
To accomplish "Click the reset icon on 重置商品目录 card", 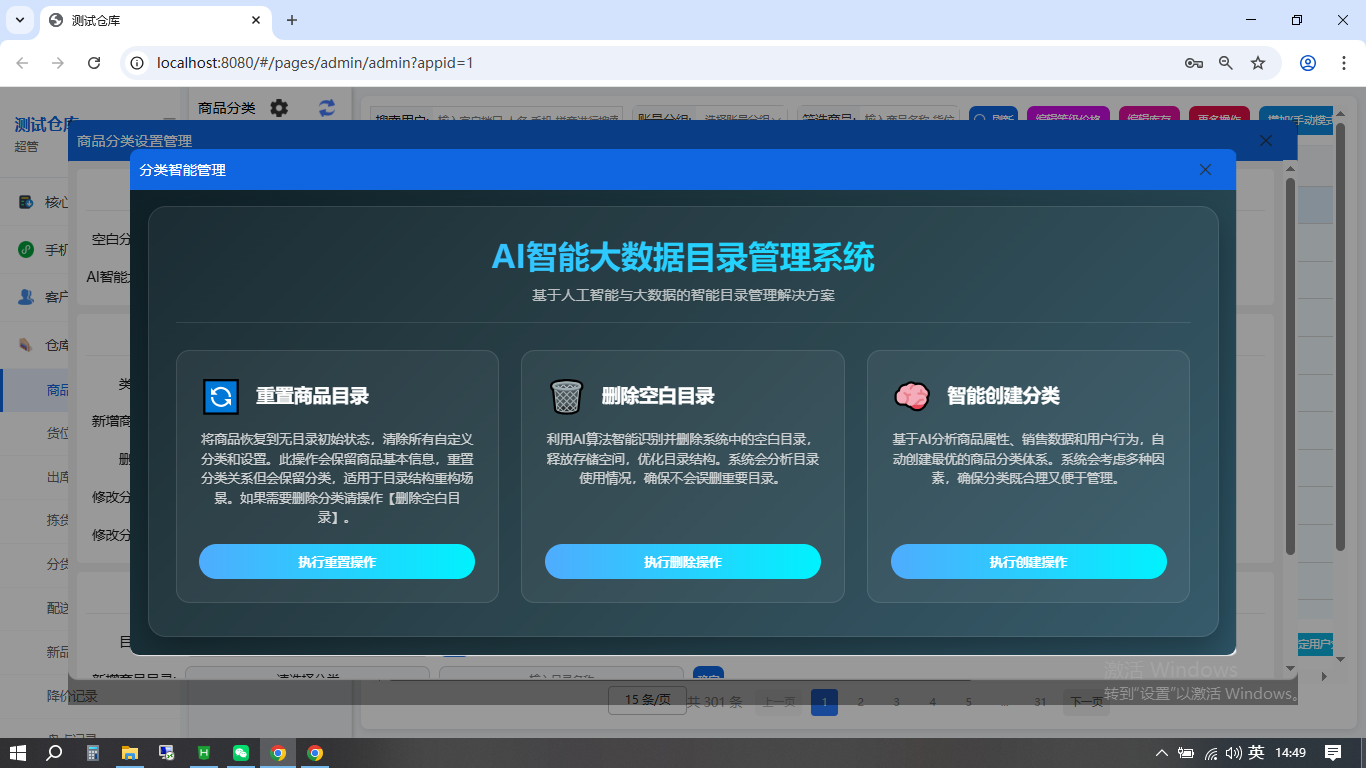I will (222, 396).
